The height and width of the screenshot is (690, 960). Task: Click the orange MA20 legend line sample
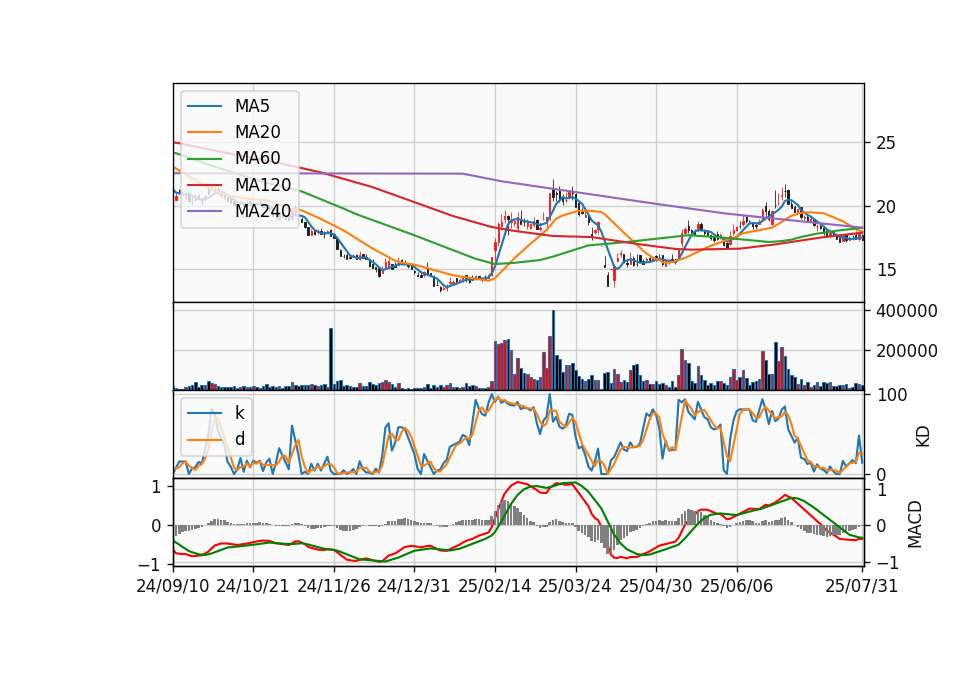tap(204, 132)
